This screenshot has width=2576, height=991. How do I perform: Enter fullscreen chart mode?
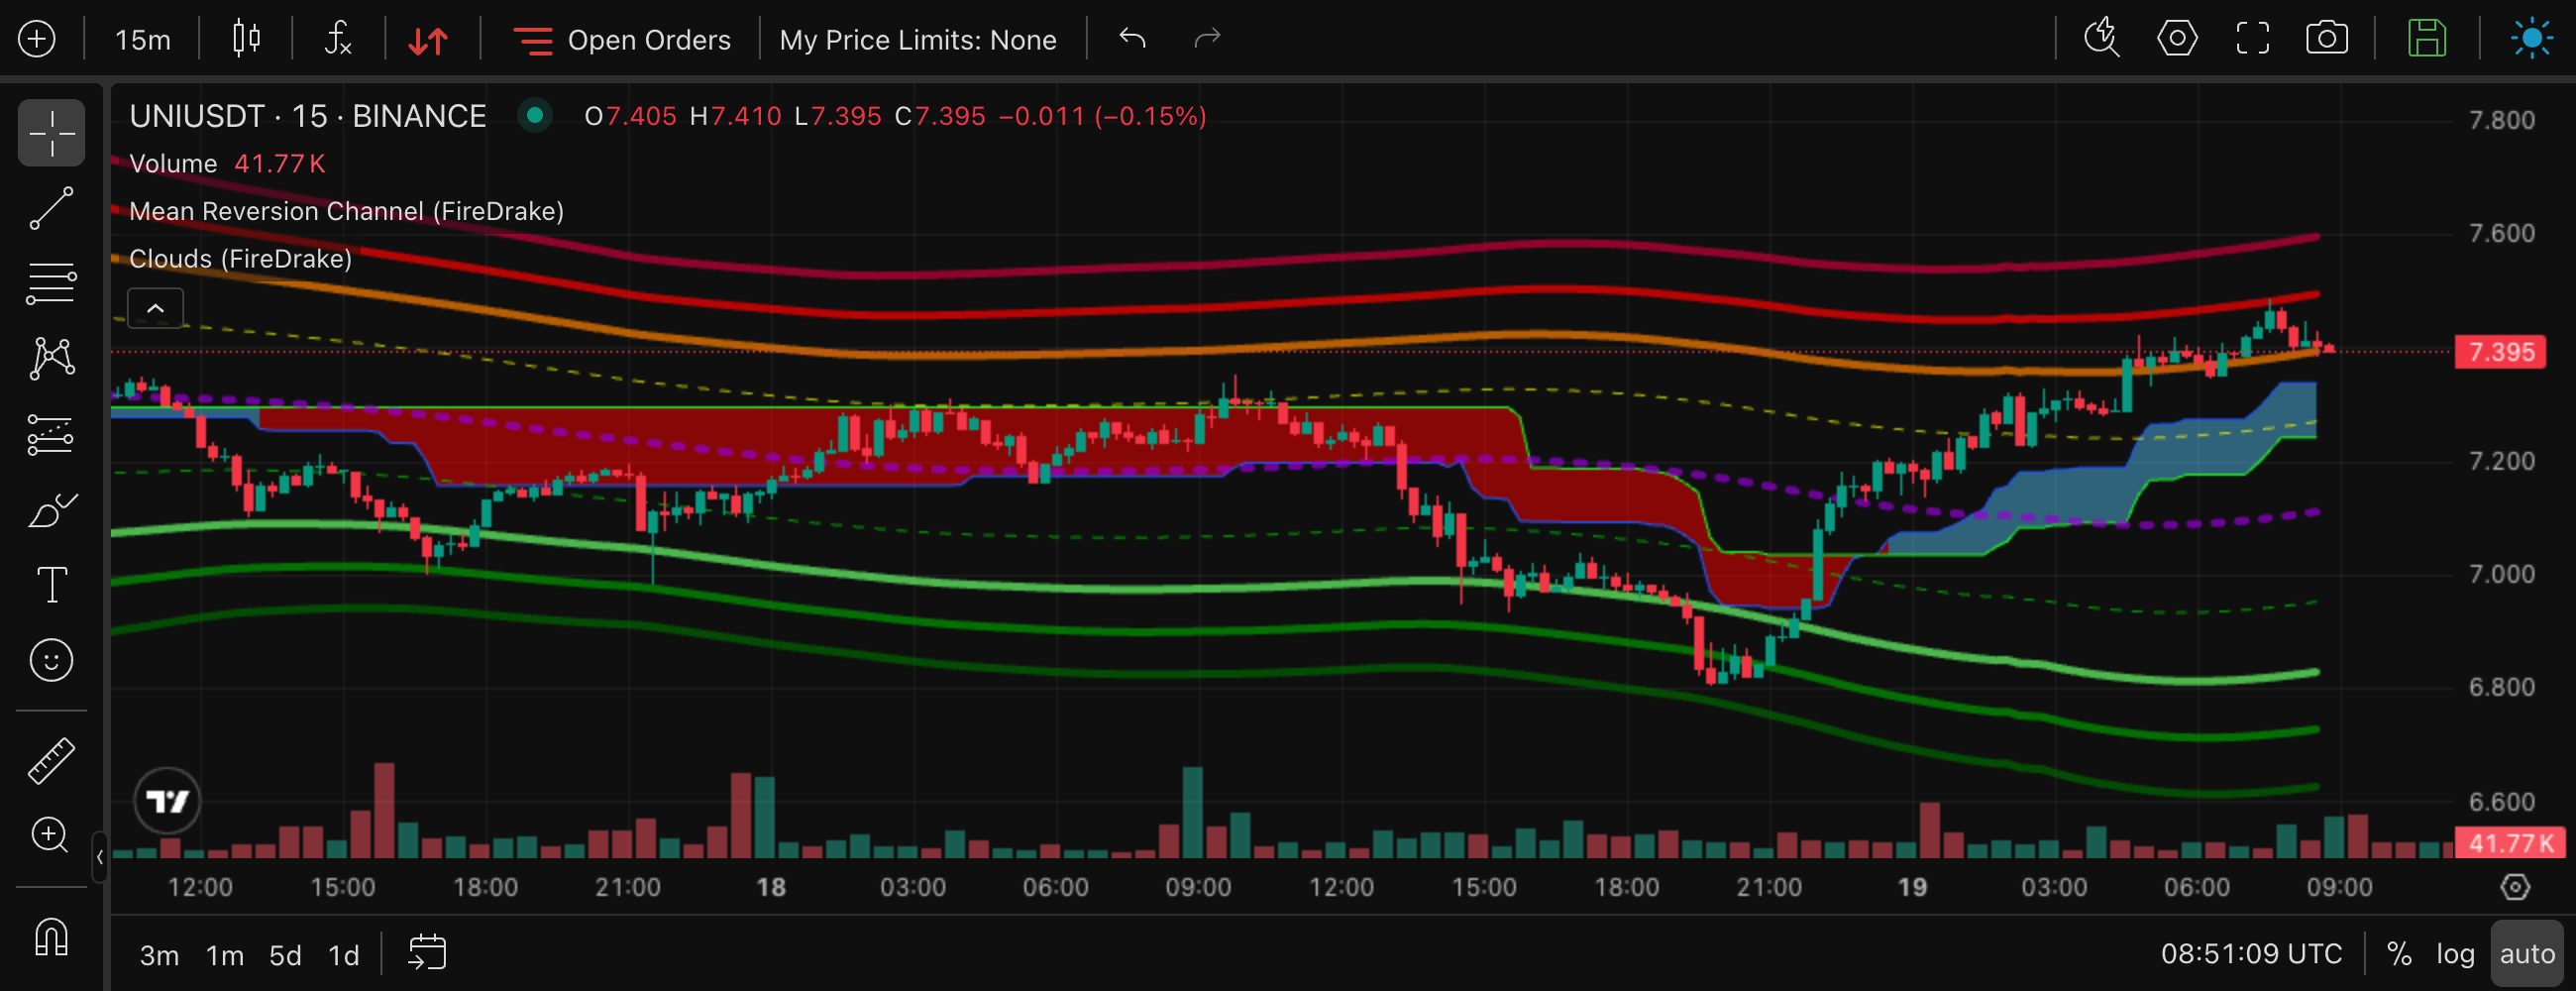(2252, 39)
